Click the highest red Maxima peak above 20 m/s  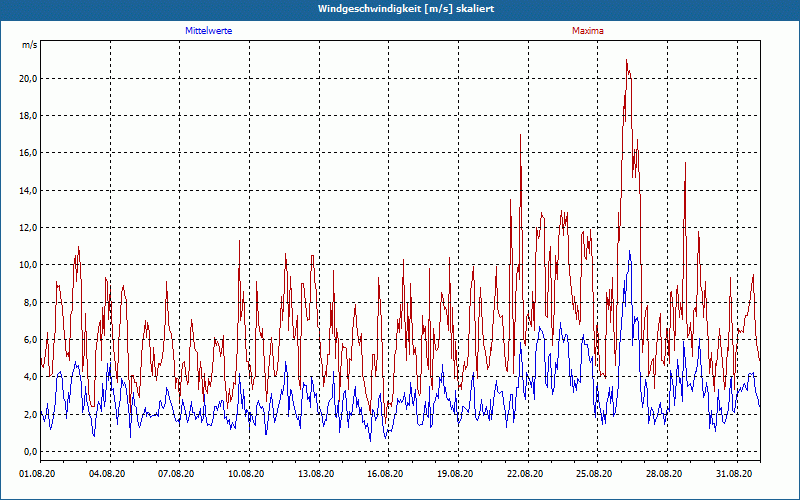click(627, 60)
